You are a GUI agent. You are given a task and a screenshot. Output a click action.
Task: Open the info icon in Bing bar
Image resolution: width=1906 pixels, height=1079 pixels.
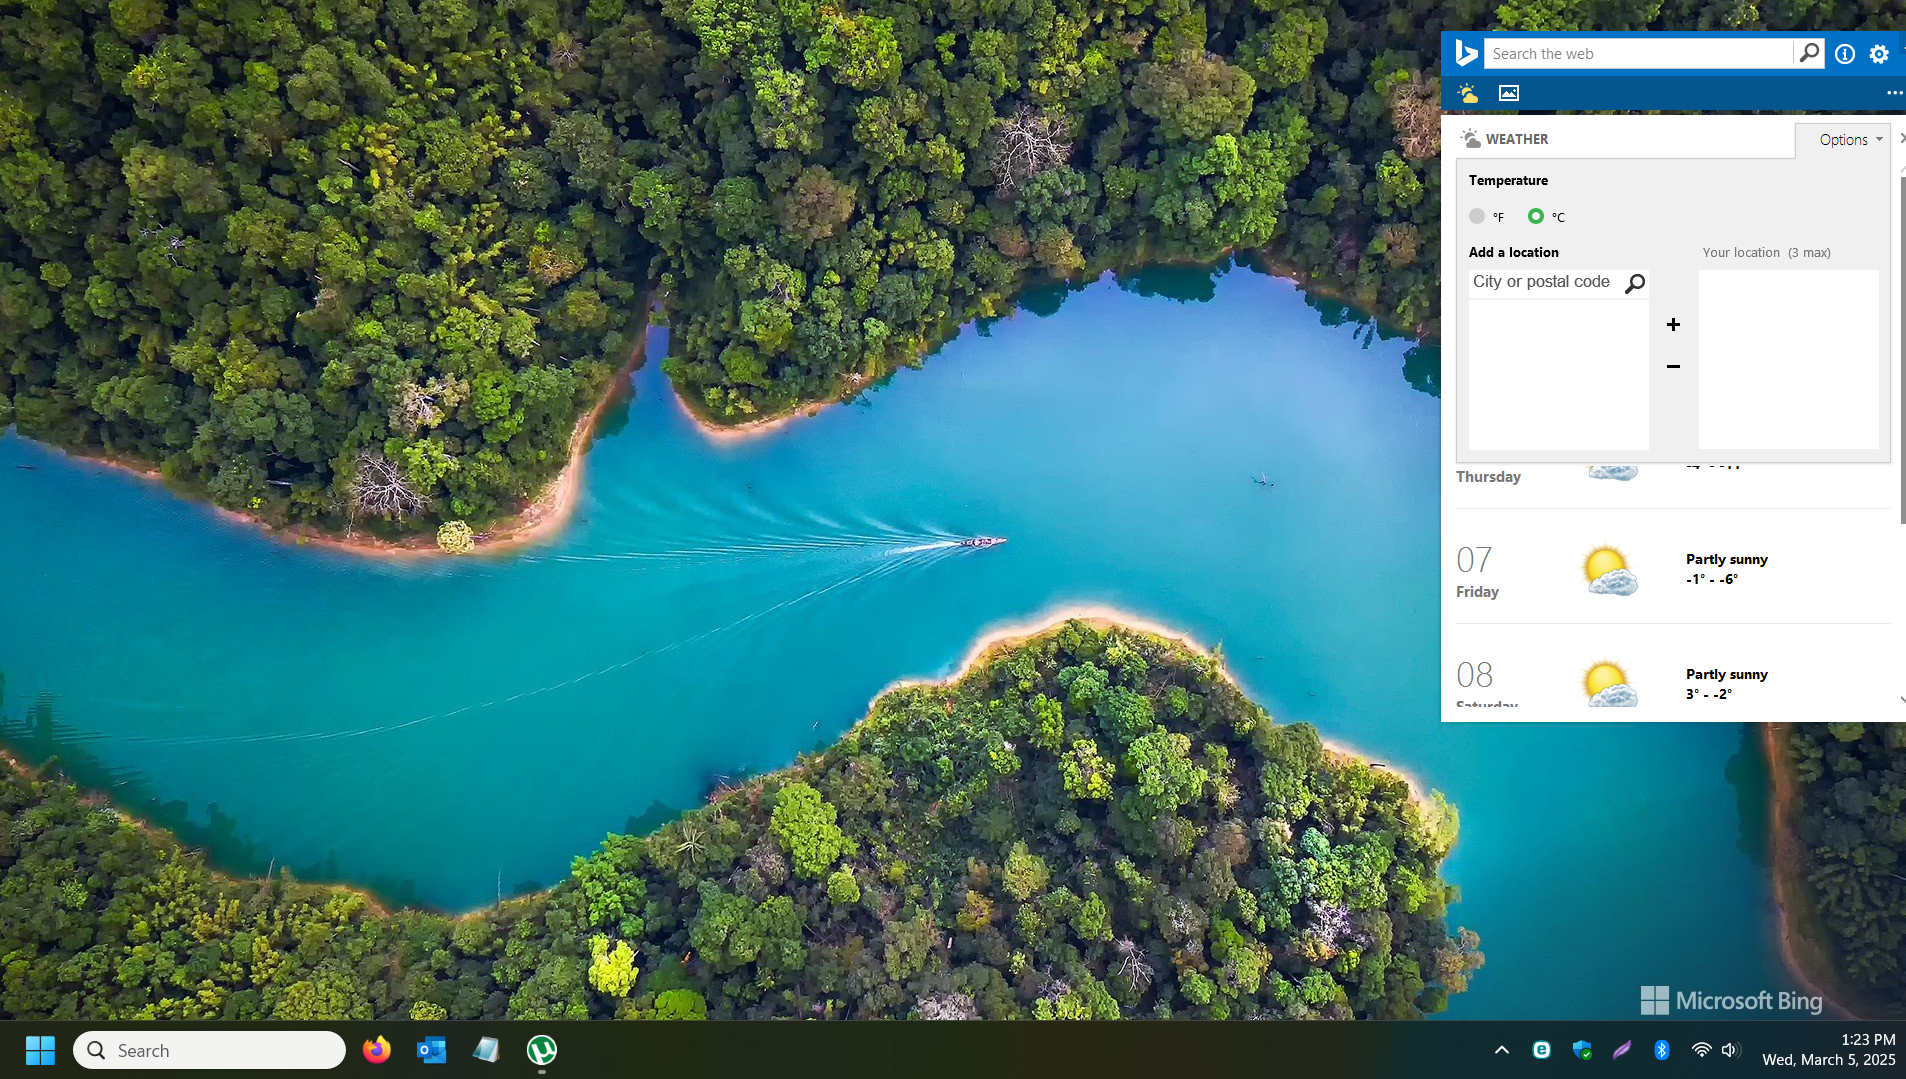pos(1845,54)
